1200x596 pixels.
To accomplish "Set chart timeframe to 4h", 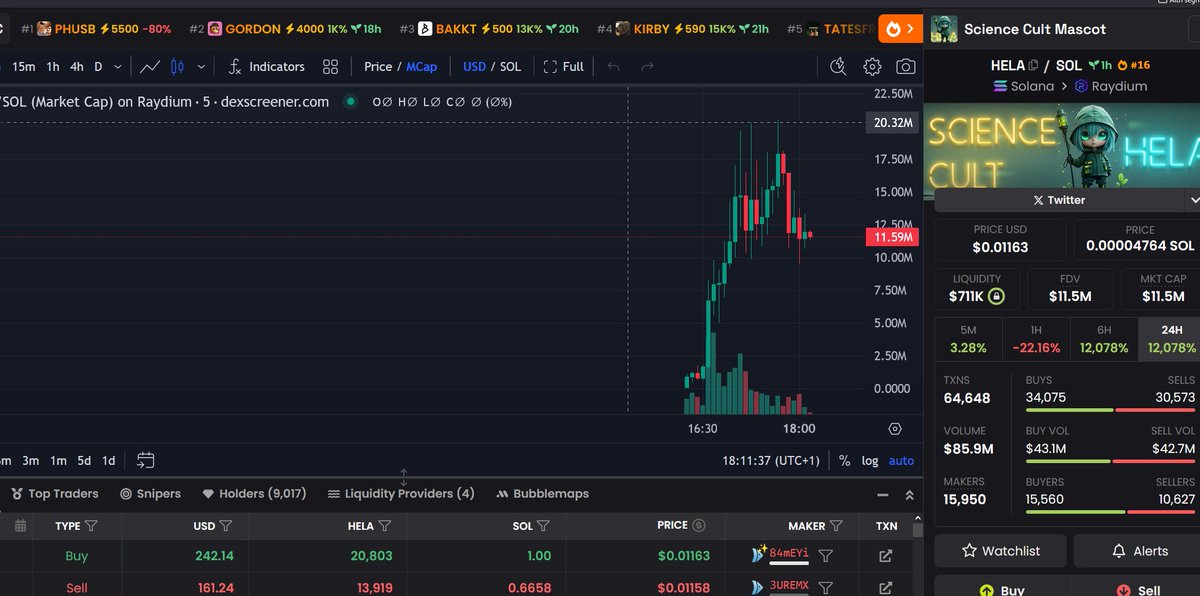I will tap(77, 67).
